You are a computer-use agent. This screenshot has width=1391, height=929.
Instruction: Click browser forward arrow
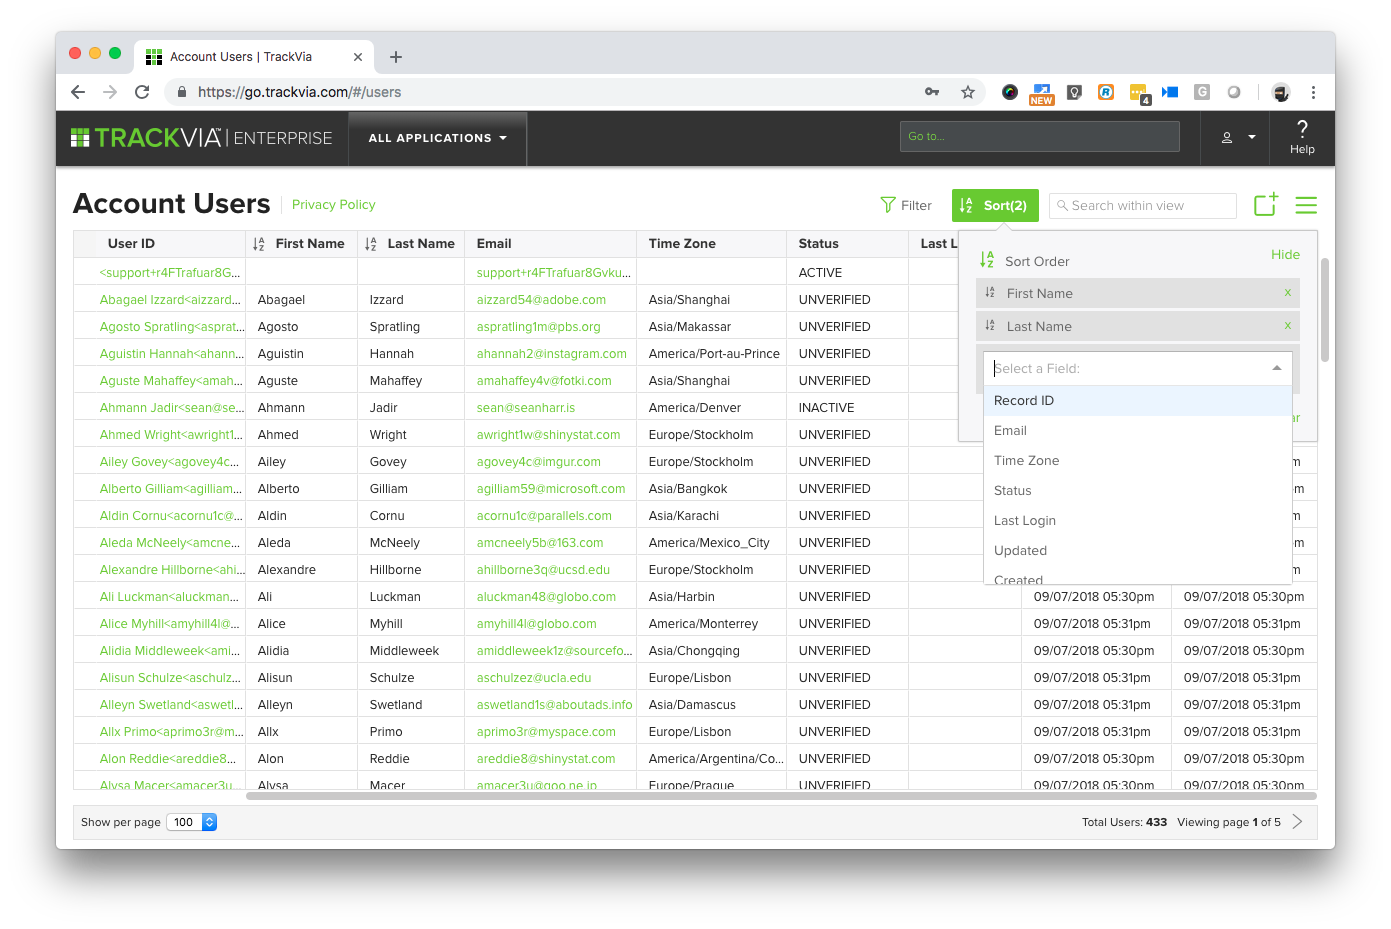click(x=110, y=92)
